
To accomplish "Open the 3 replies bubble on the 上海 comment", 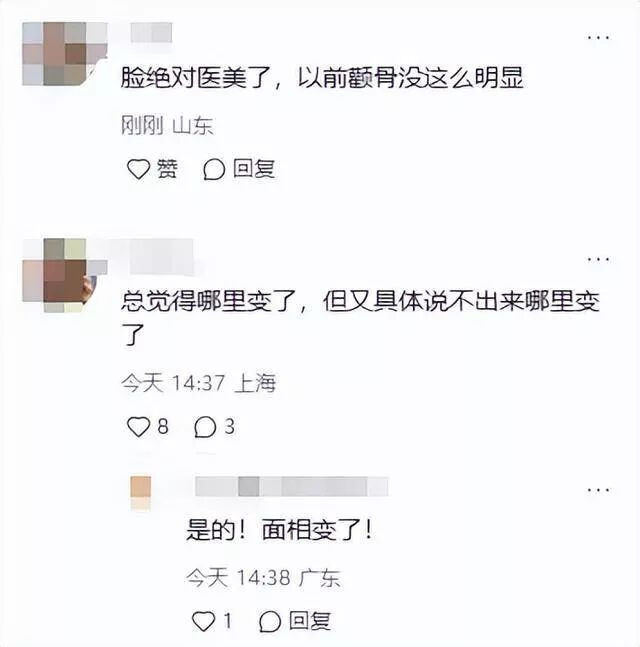I will click(205, 427).
